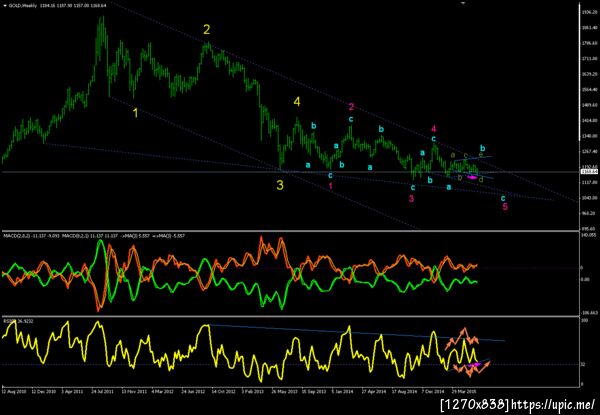Select the olive d label below the triangle
The height and width of the screenshot is (415, 600).
point(481,179)
